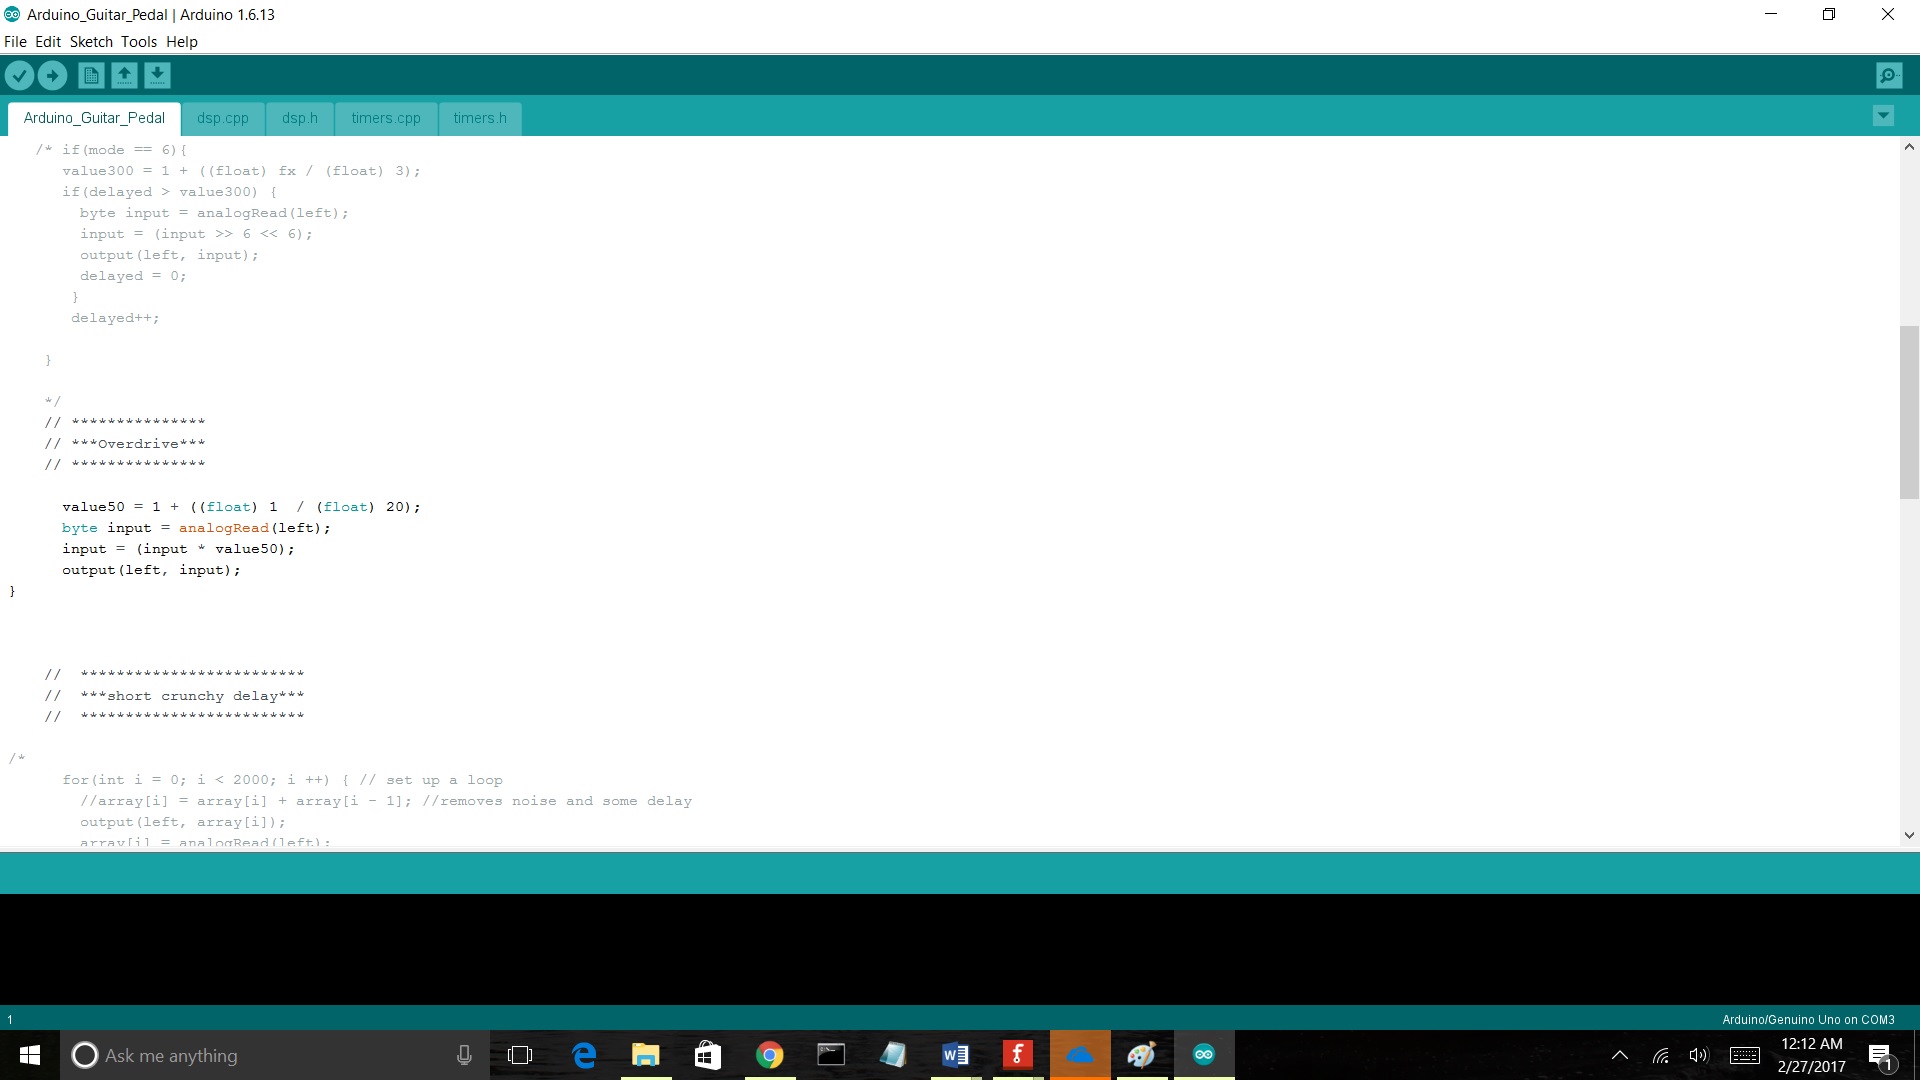Click the Cortana microphone icon
Screen dimensions: 1920x1080
[464, 1055]
